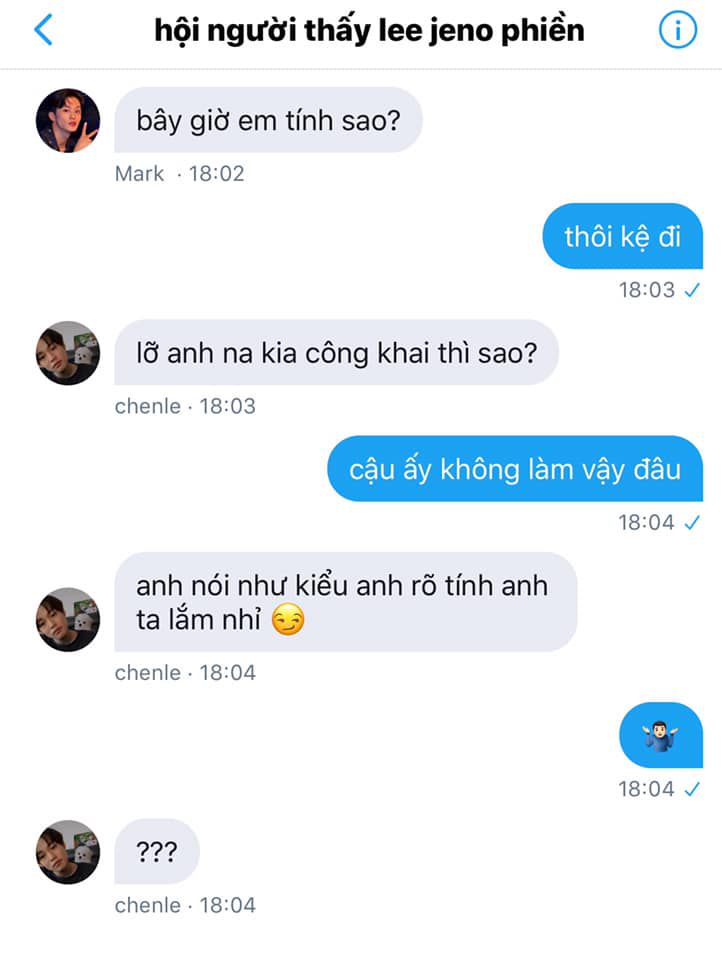Select the 'bây giờ em tính sao?' message bubble
The height and width of the screenshot is (960, 722).
pyautogui.click(x=268, y=120)
